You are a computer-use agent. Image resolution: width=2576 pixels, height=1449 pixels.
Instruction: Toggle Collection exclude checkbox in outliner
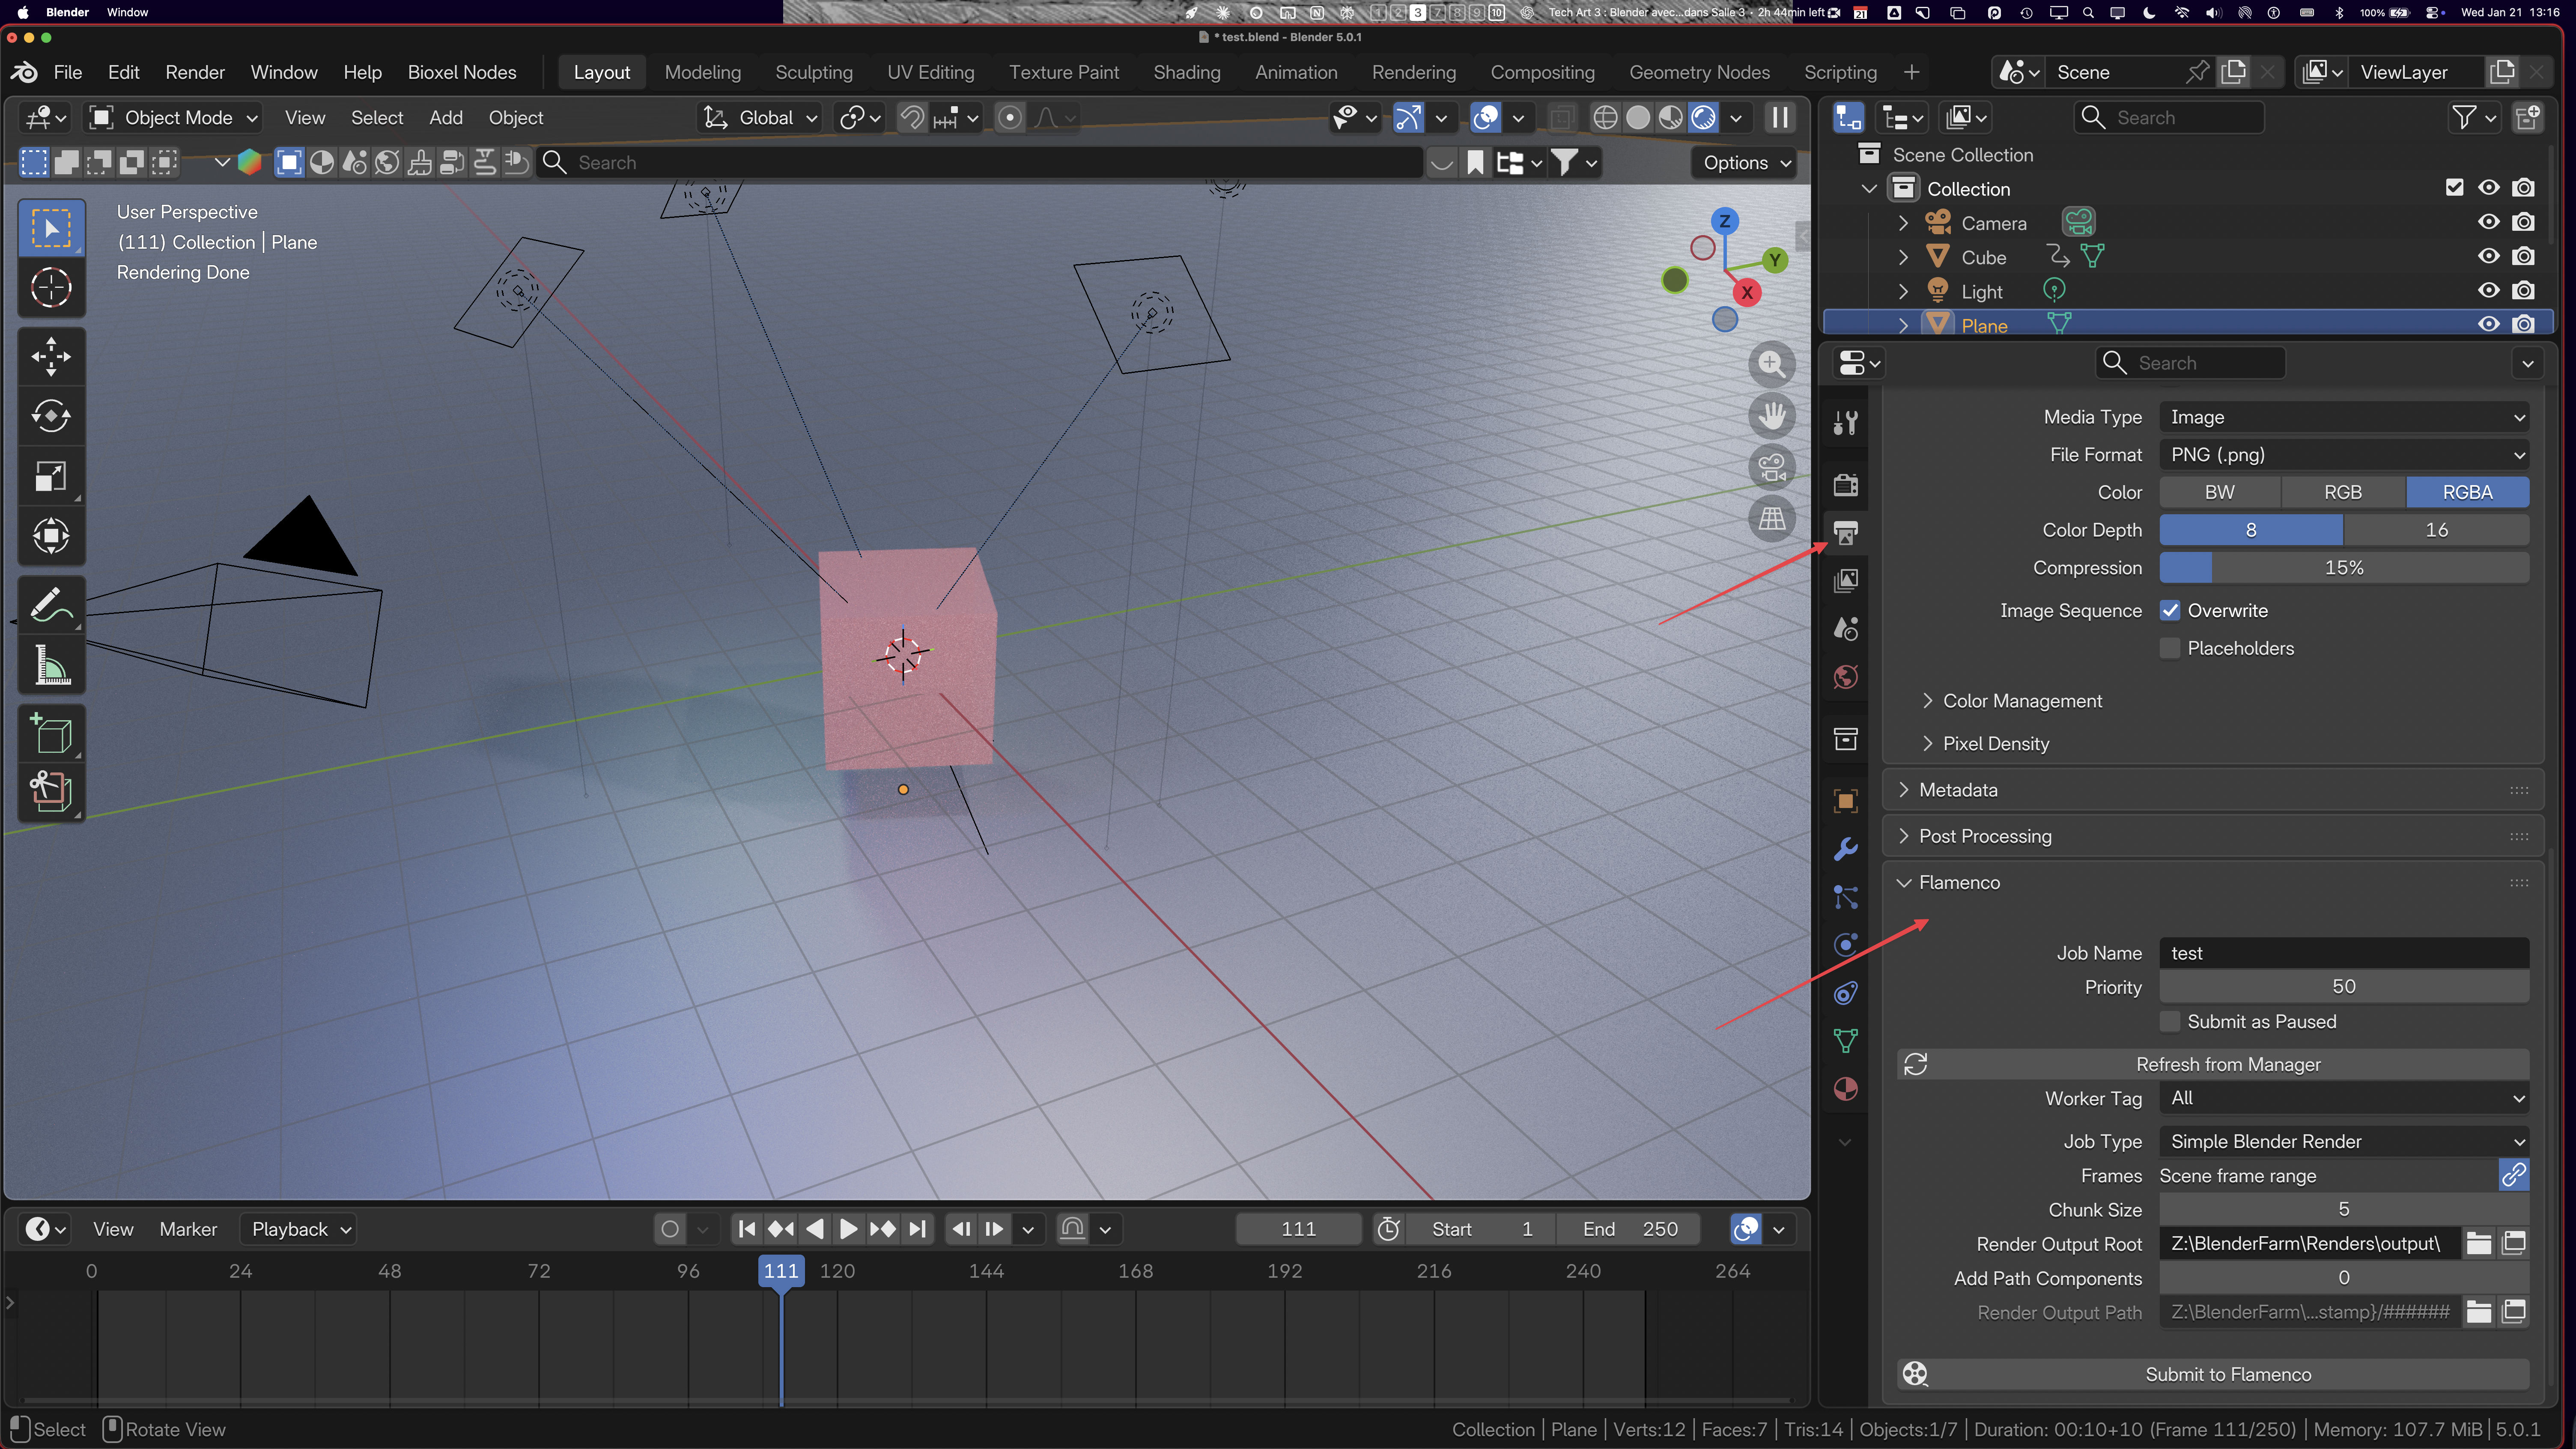2454,187
